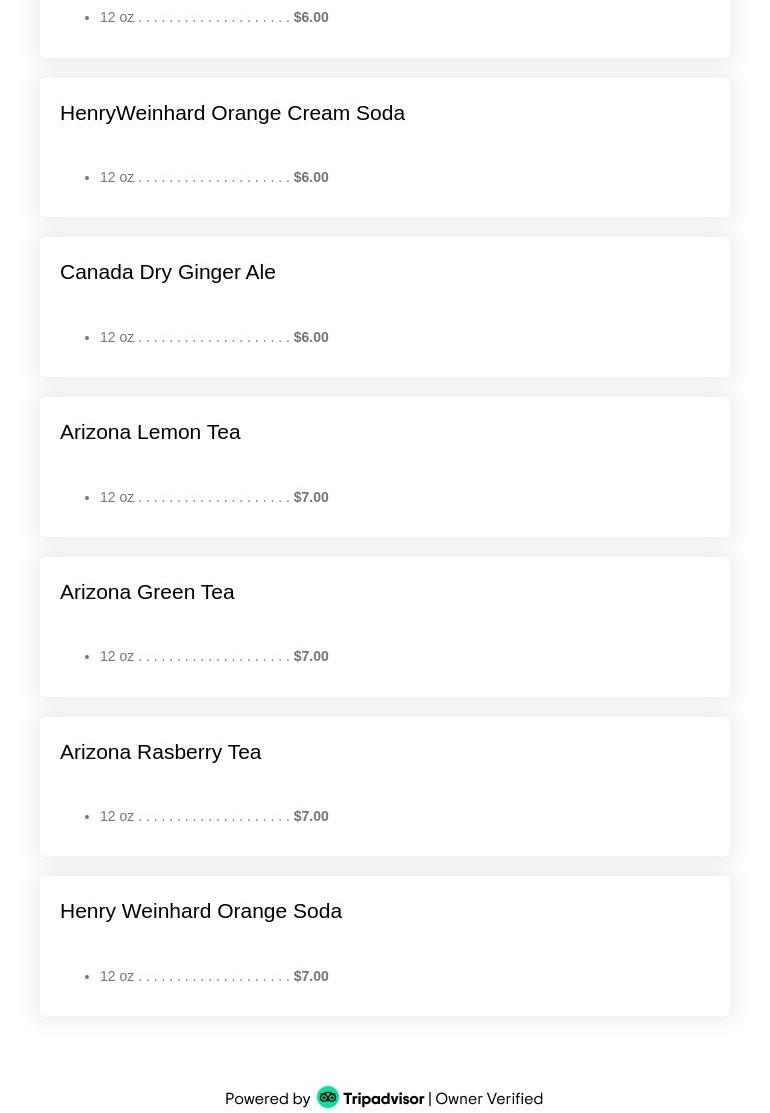Screen dimensions: 770x1113
Task: Click the $7.00 price under Arizona Lemon Tea
Action: pyautogui.click(x=311, y=497)
